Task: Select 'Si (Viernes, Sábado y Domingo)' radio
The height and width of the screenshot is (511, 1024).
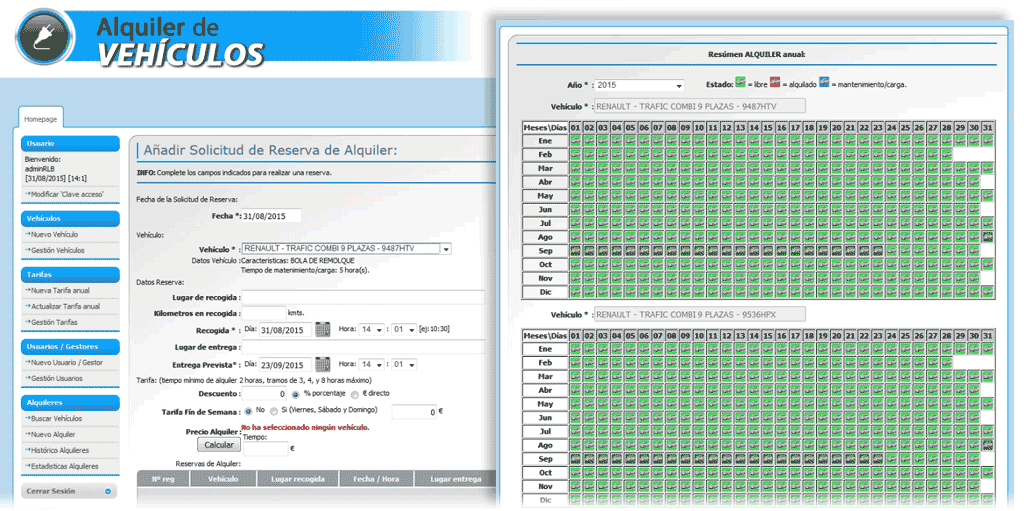Action: 274,412
